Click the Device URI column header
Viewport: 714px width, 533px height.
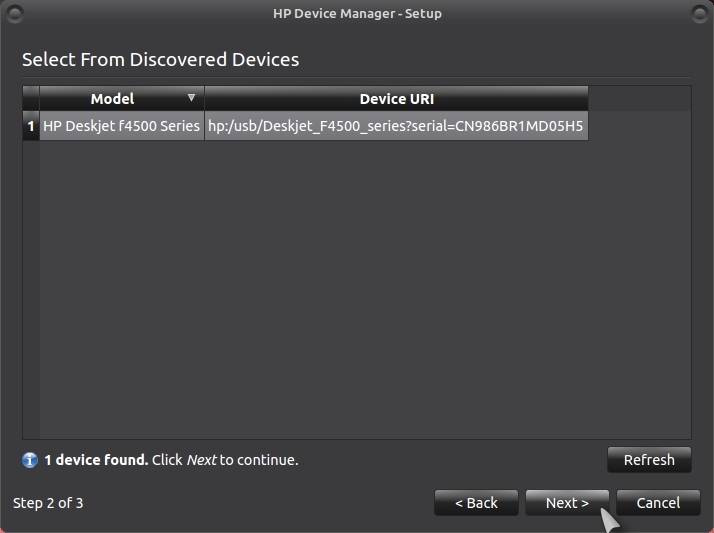396,98
